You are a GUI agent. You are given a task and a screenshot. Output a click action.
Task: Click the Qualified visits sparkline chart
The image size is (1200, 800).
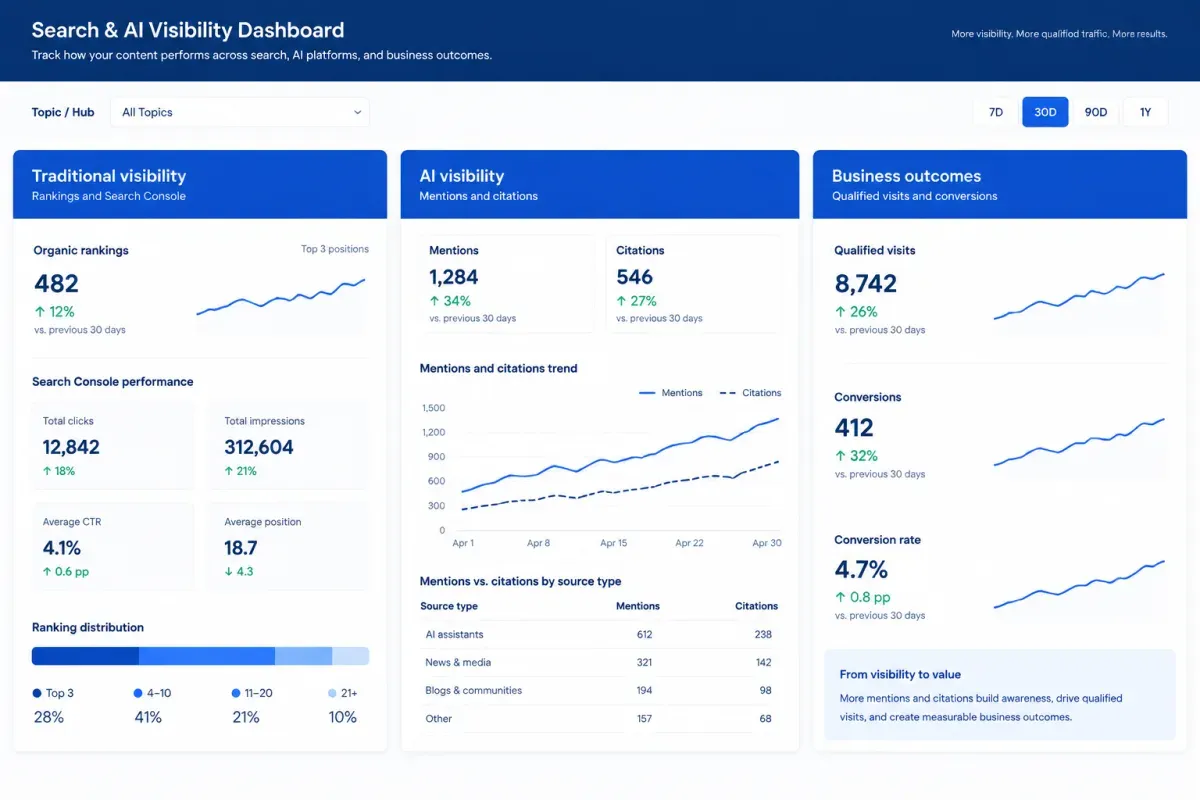(1079, 297)
